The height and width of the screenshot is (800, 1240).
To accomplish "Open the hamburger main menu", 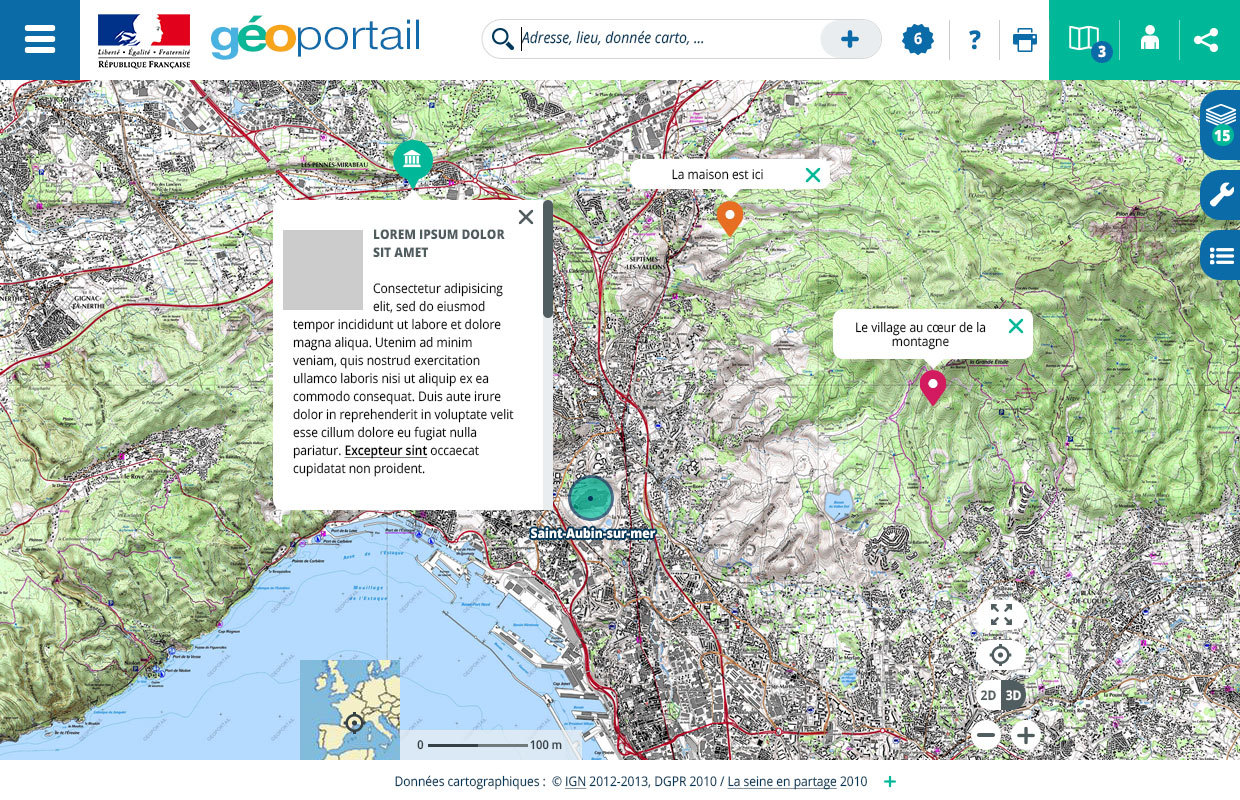I will (39, 40).
